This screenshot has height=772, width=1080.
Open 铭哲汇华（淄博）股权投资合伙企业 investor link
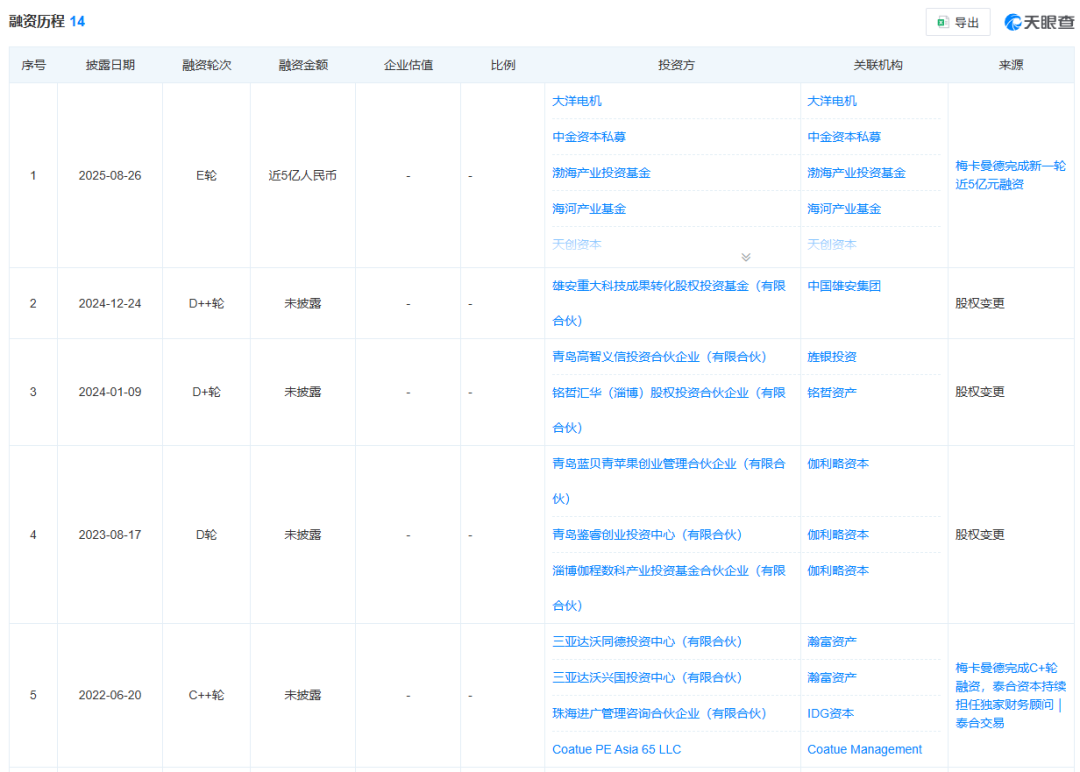point(669,410)
